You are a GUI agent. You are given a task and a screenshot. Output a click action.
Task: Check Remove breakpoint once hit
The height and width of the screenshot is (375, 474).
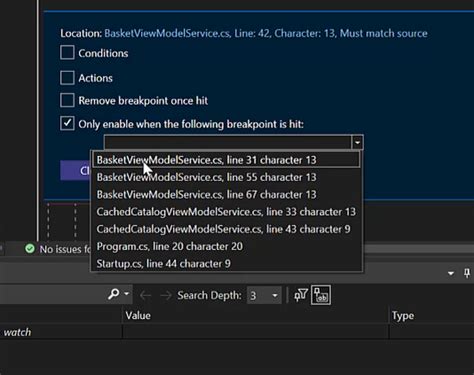tap(67, 100)
